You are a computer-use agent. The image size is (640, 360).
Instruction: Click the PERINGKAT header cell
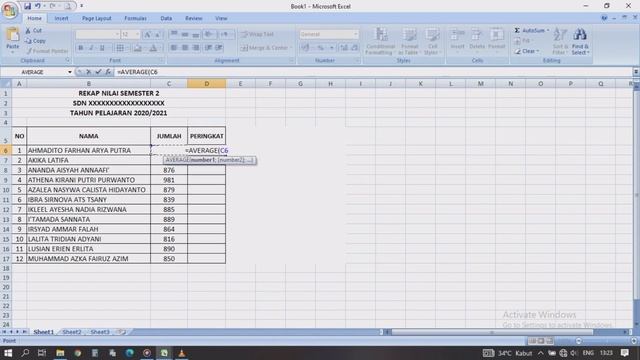[x=207, y=136]
